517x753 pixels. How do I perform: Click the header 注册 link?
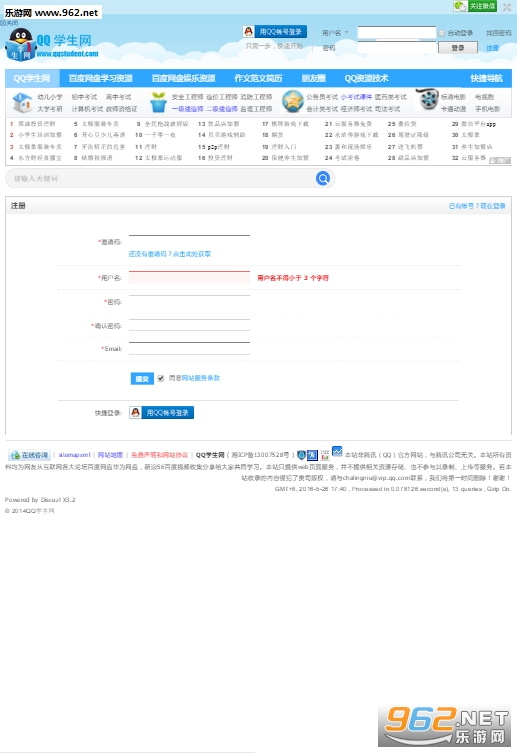tap(492, 48)
